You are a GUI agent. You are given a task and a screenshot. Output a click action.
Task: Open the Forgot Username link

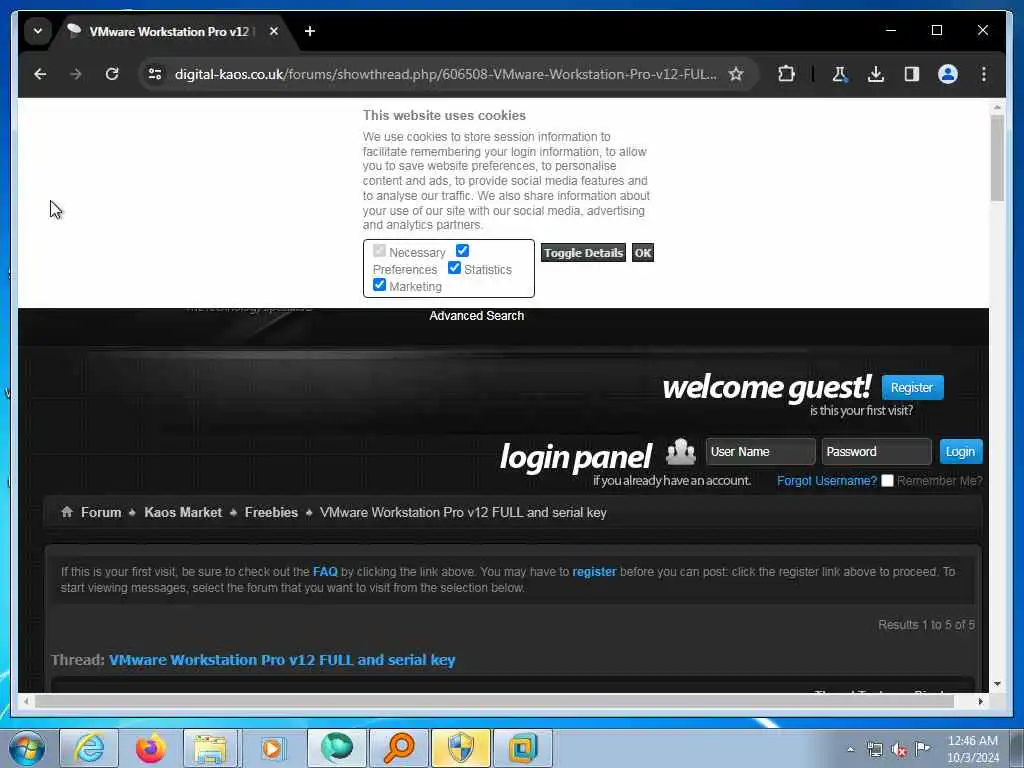pyautogui.click(x=827, y=481)
